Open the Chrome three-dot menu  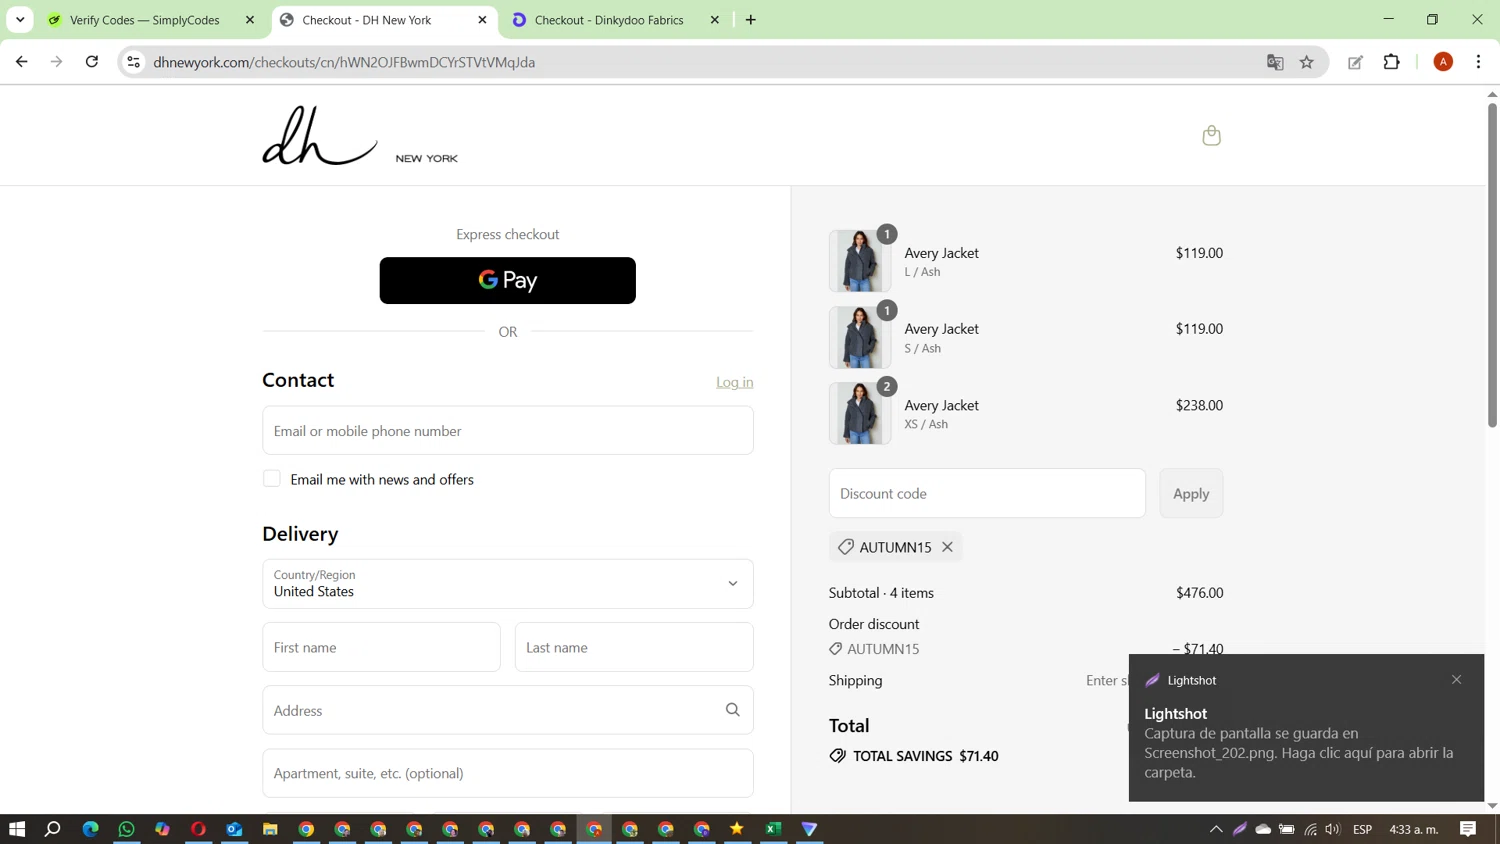coord(1478,62)
